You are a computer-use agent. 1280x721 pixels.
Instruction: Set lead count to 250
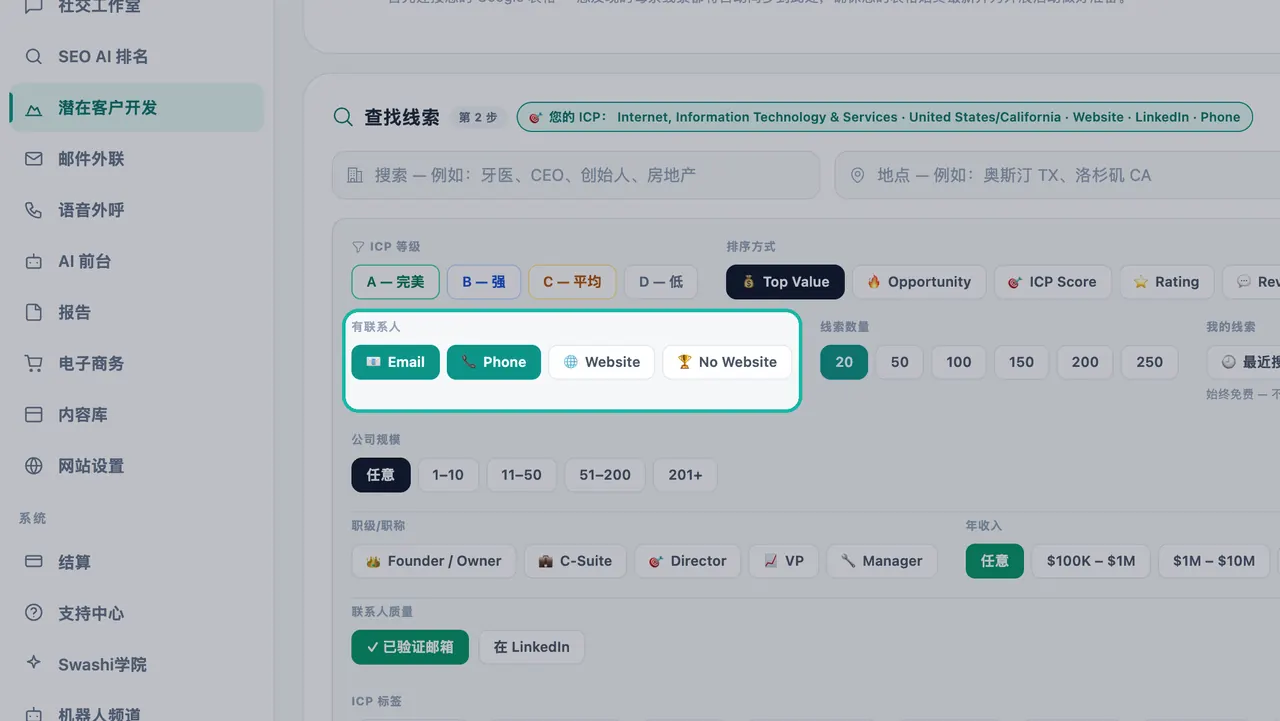(x=1150, y=362)
